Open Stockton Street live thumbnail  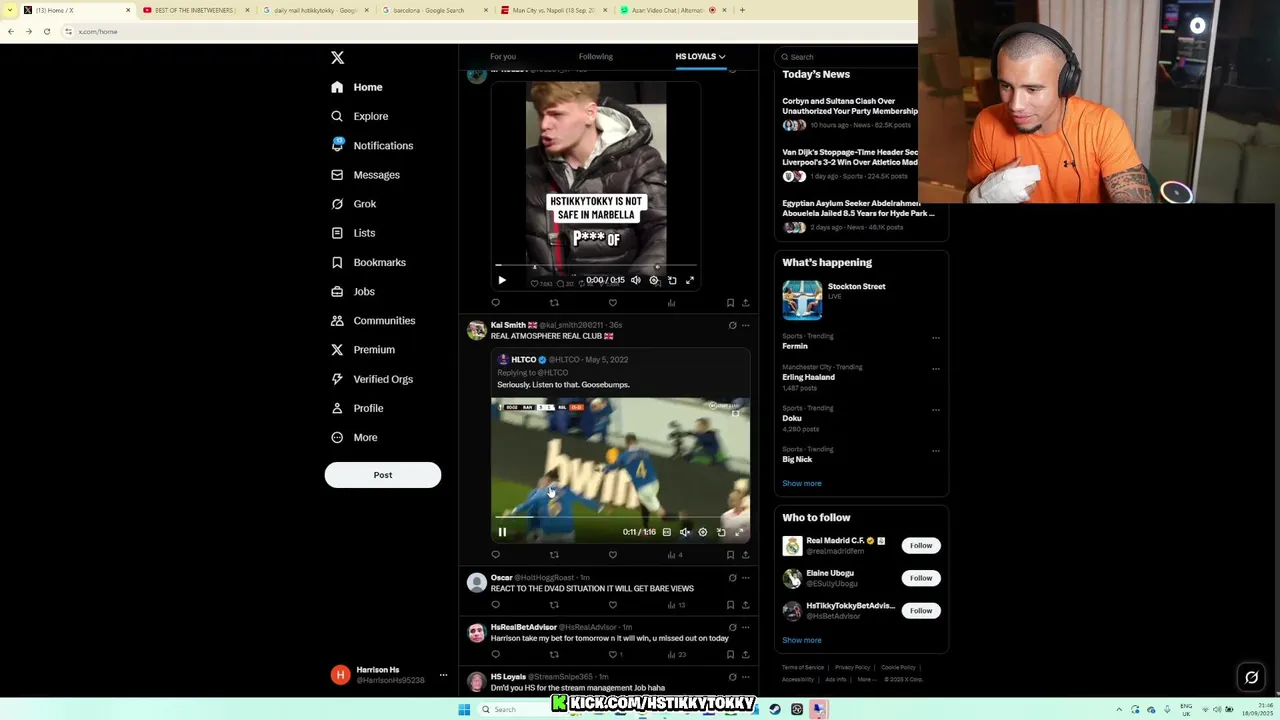click(802, 301)
